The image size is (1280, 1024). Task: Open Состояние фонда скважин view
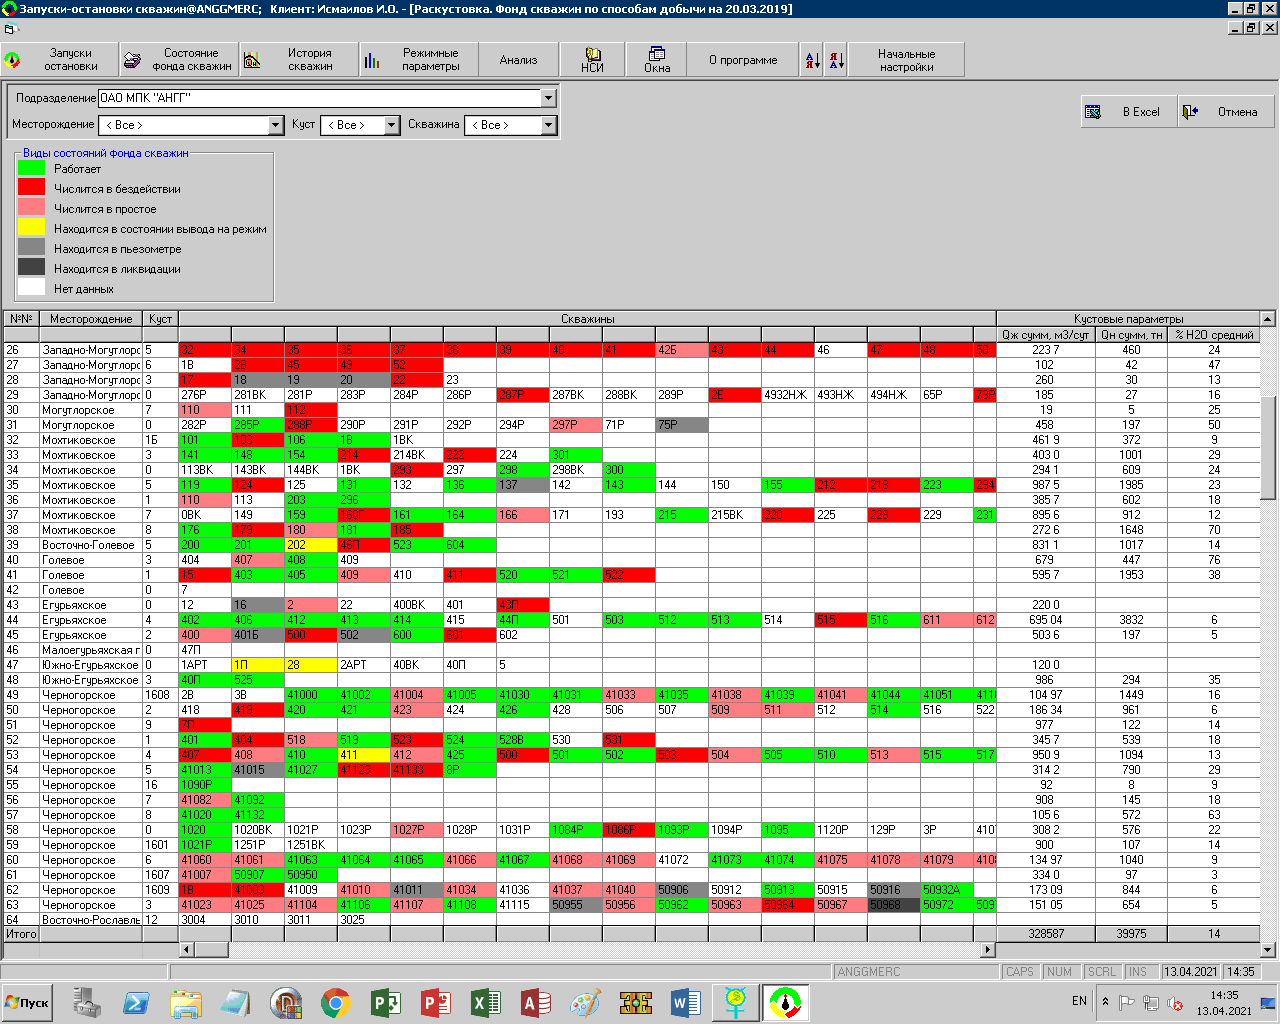[x=179, y=60]
